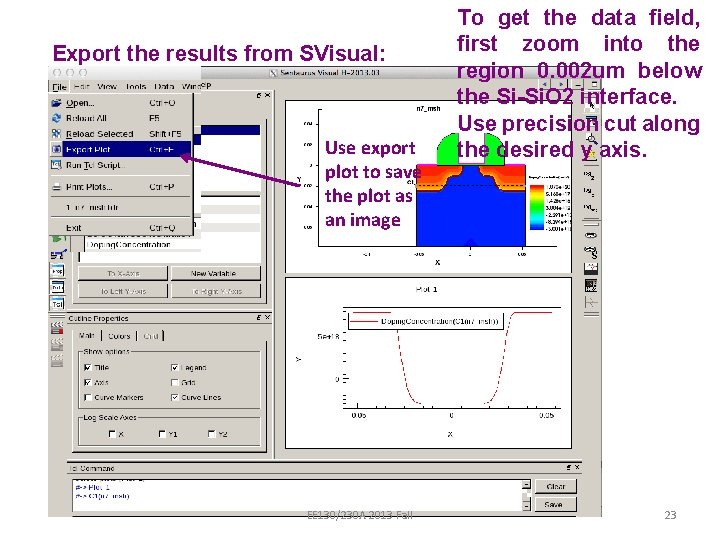The image size is (720, 540).
Task: Open the View menu
Action: 107,86
